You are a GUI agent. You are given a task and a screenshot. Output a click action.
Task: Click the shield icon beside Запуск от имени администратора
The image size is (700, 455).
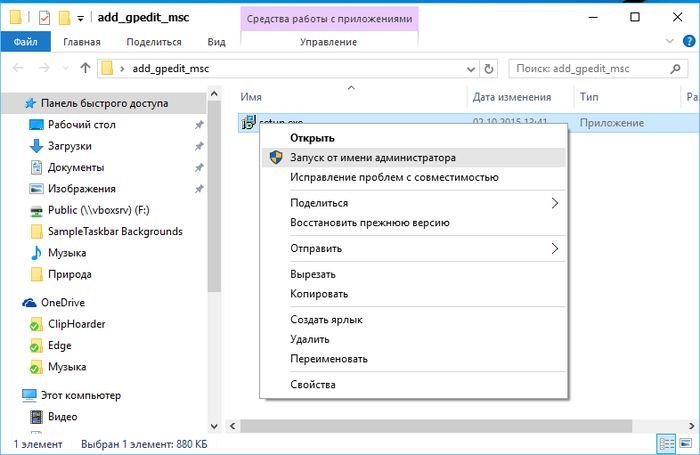[x=275, y=158]
